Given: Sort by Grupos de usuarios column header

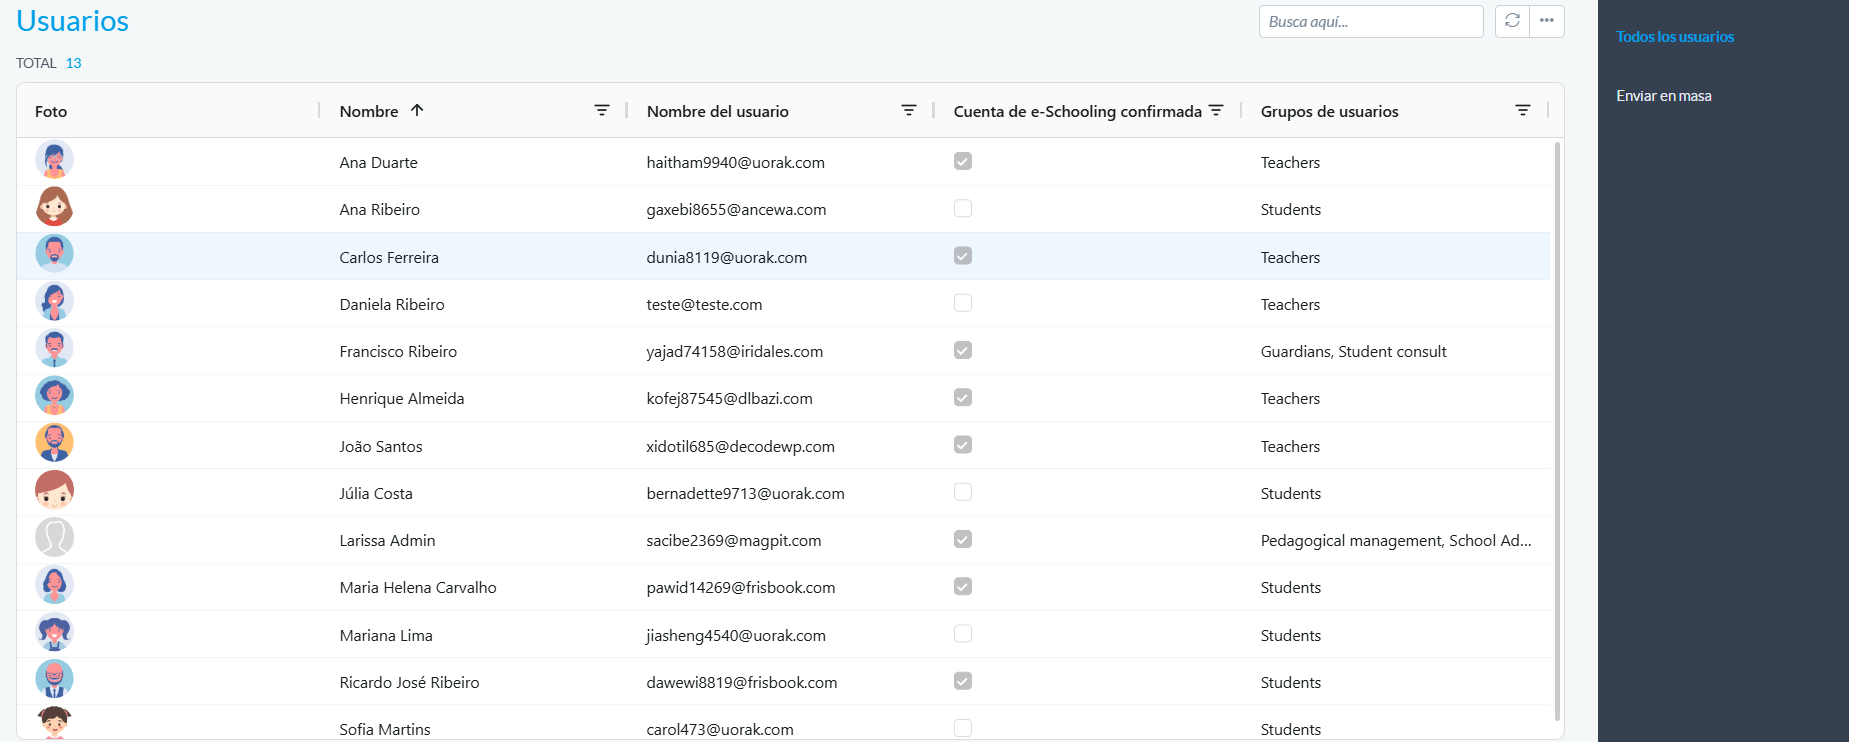Looking at the screenshot, I should 1329,111.
